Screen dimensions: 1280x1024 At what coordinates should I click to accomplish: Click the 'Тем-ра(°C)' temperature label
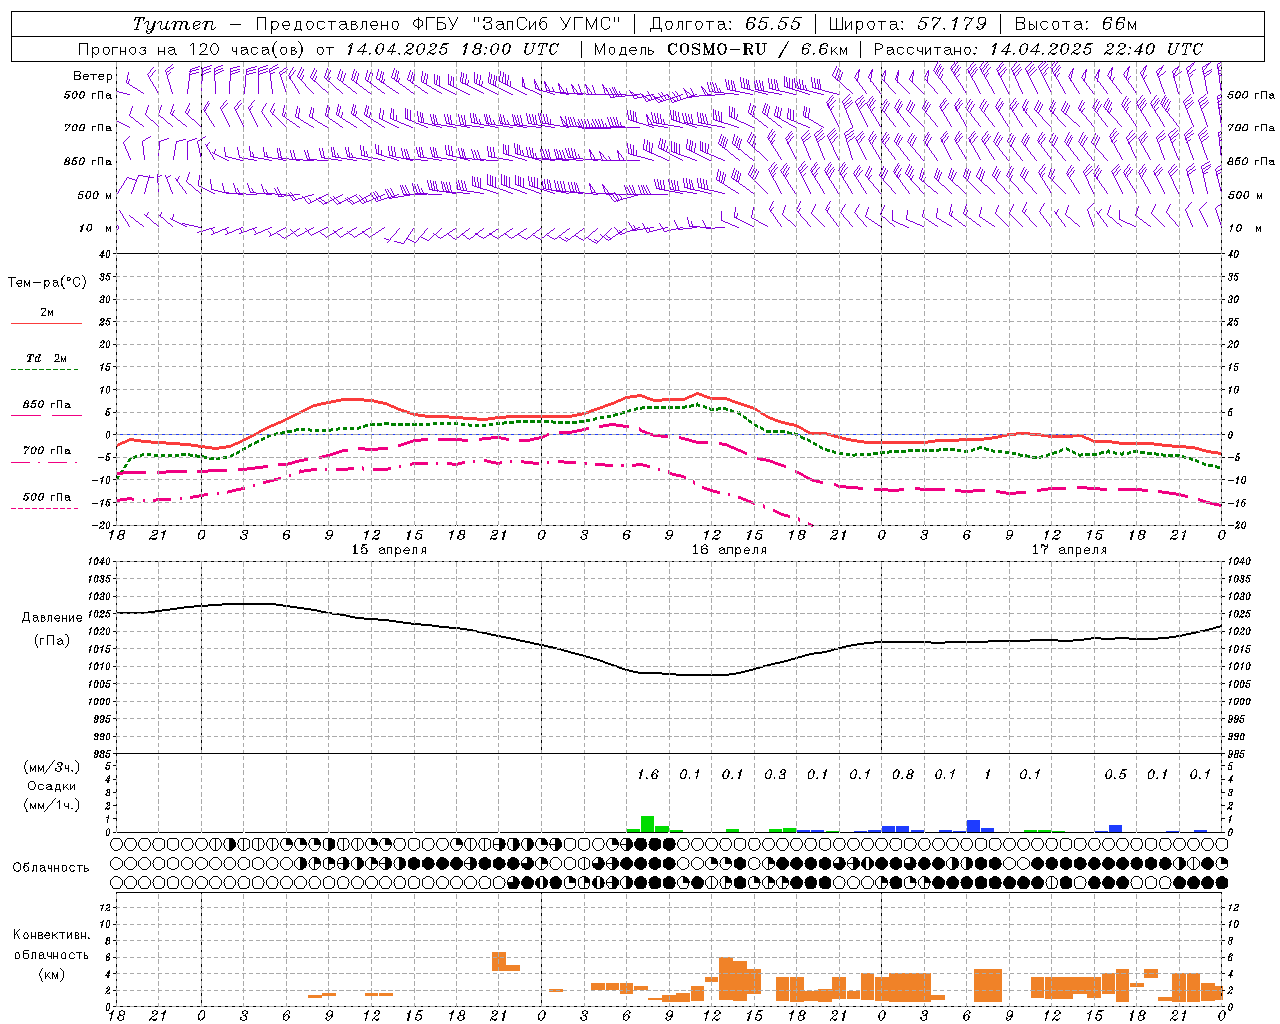(47, 283)
